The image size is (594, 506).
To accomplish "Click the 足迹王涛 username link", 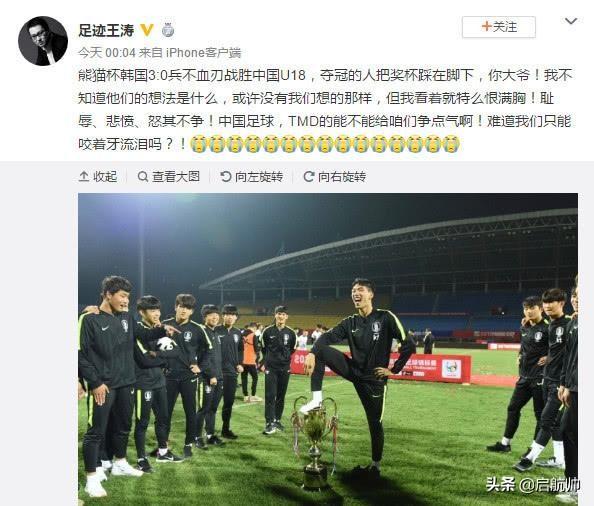I will click(x=106, y=30).
